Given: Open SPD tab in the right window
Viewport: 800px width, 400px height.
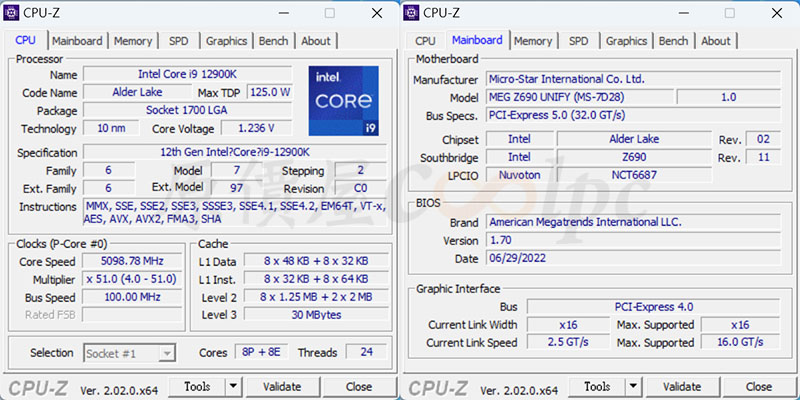Looking at the screenshot, I should coord(579,41).
